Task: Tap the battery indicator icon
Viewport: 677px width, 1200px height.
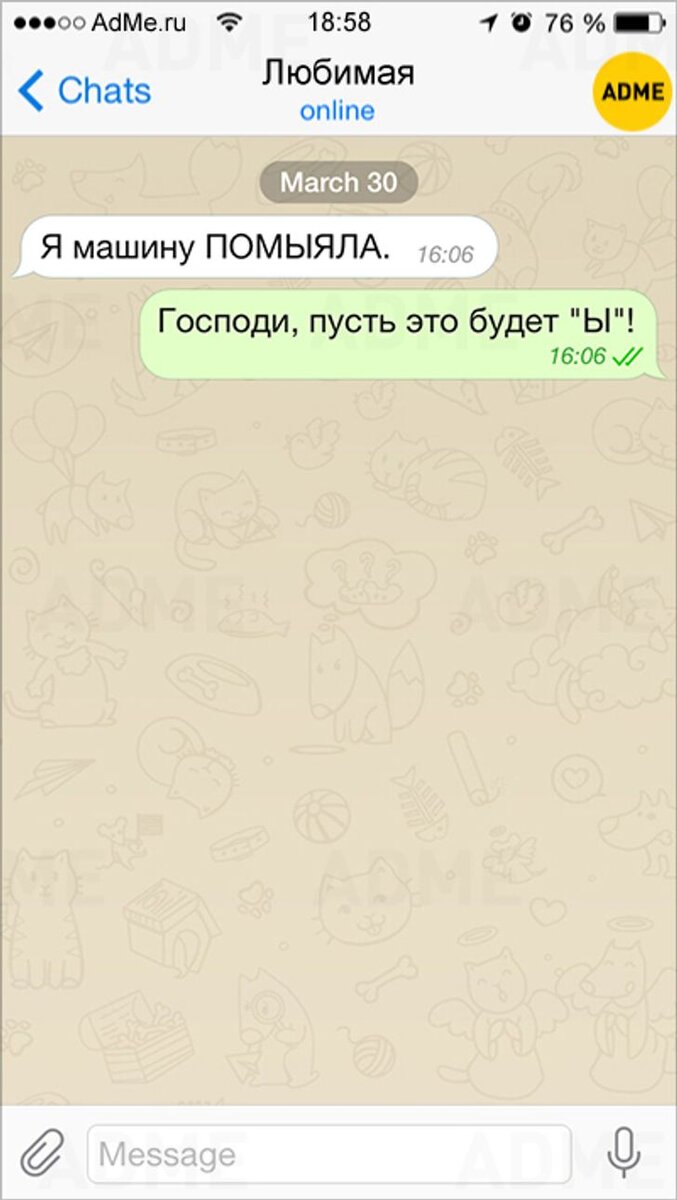Action: (641, 22)
